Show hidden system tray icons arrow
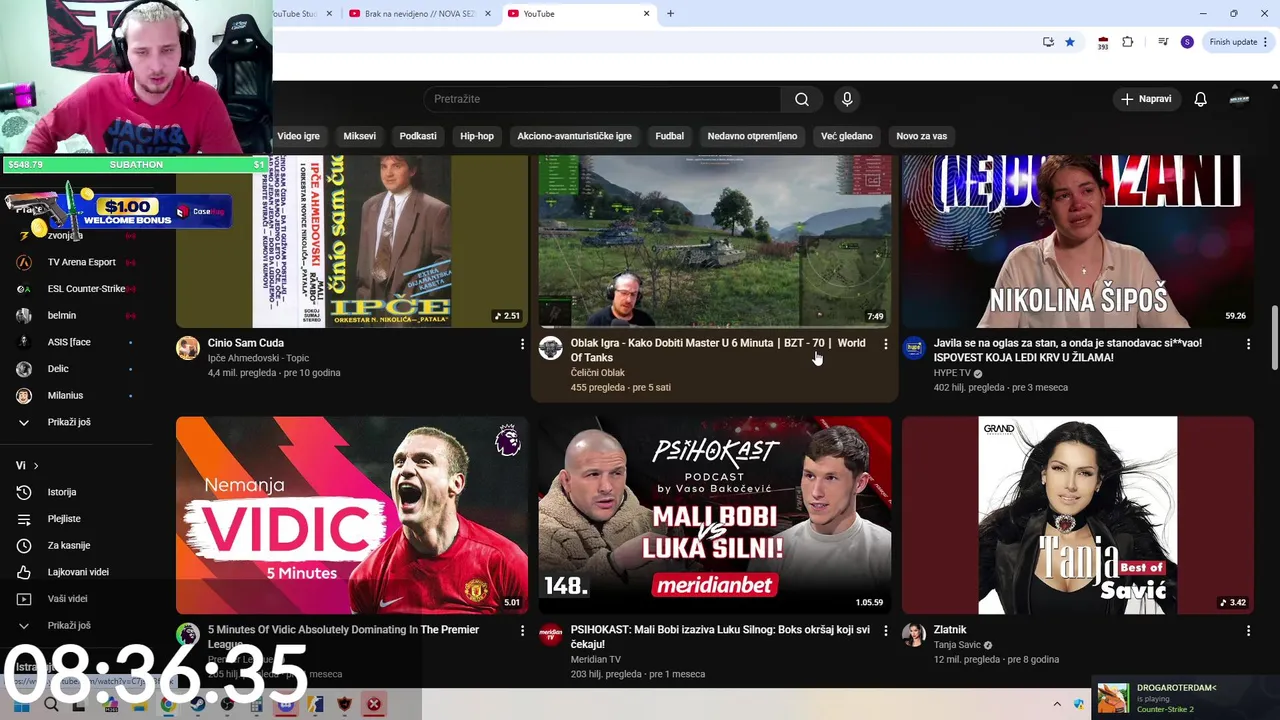Image resolution: width=1280 pixels, height=720 pixels. 1057,704
